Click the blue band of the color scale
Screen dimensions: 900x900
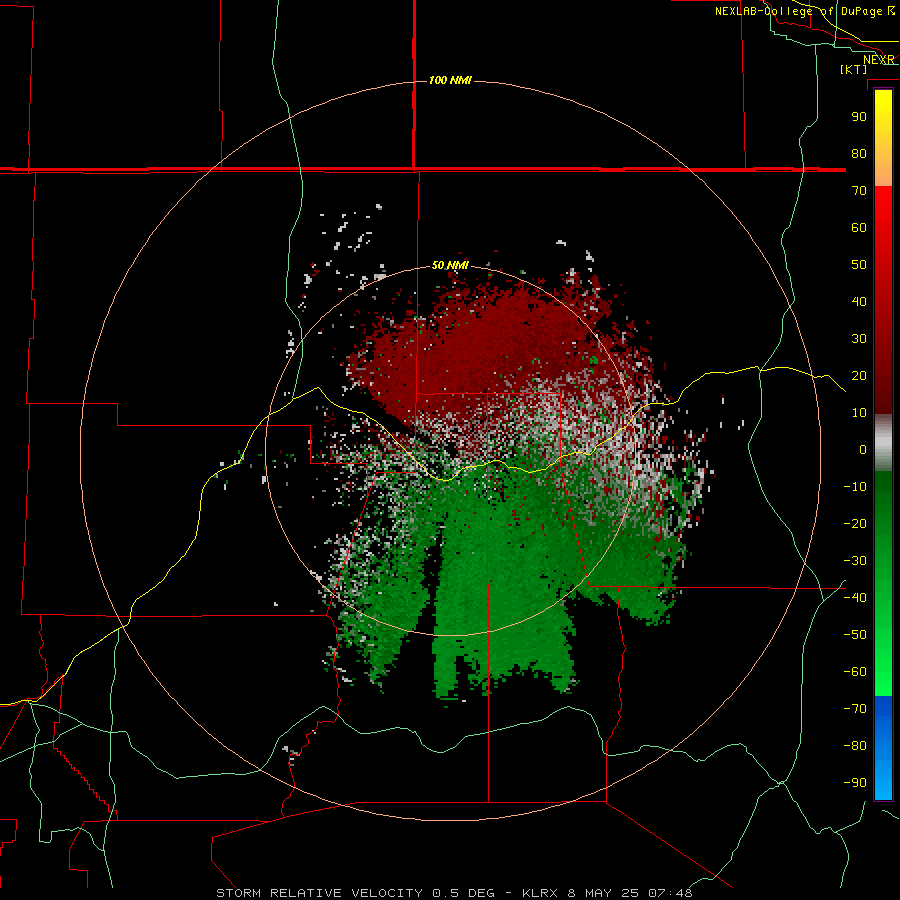[883, 748]
